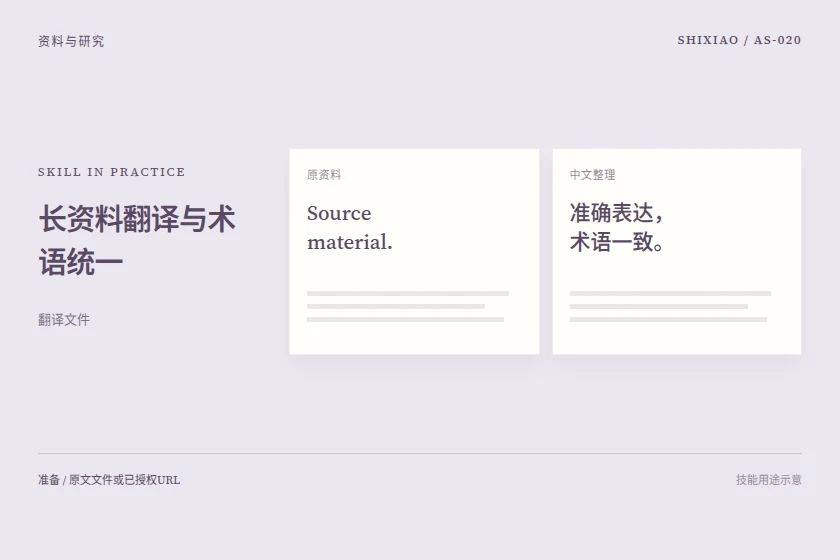Image resolution: width=840 pixels, height=560 pixels.
Task: Click blank area of the 中文整理 card beside 准确表达
Action: pyautogui.click(x=734, y=214)
